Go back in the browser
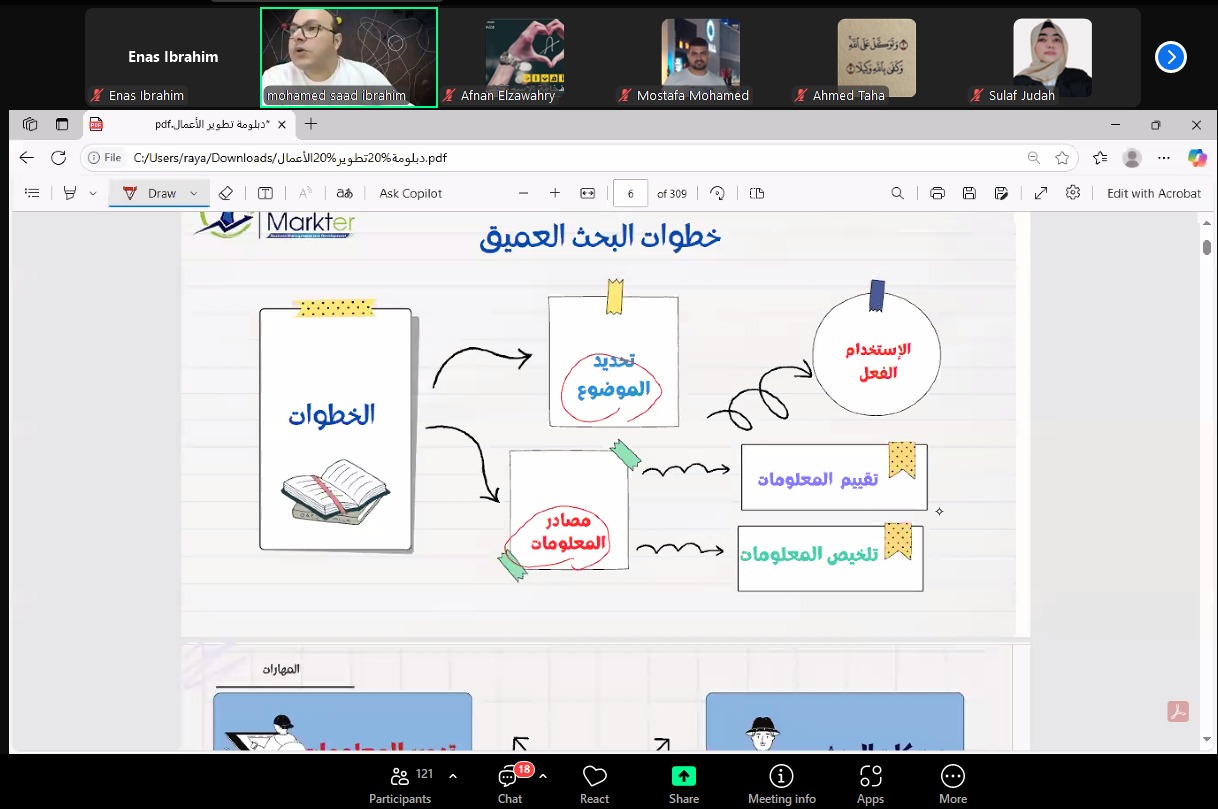 coord(27,158)
